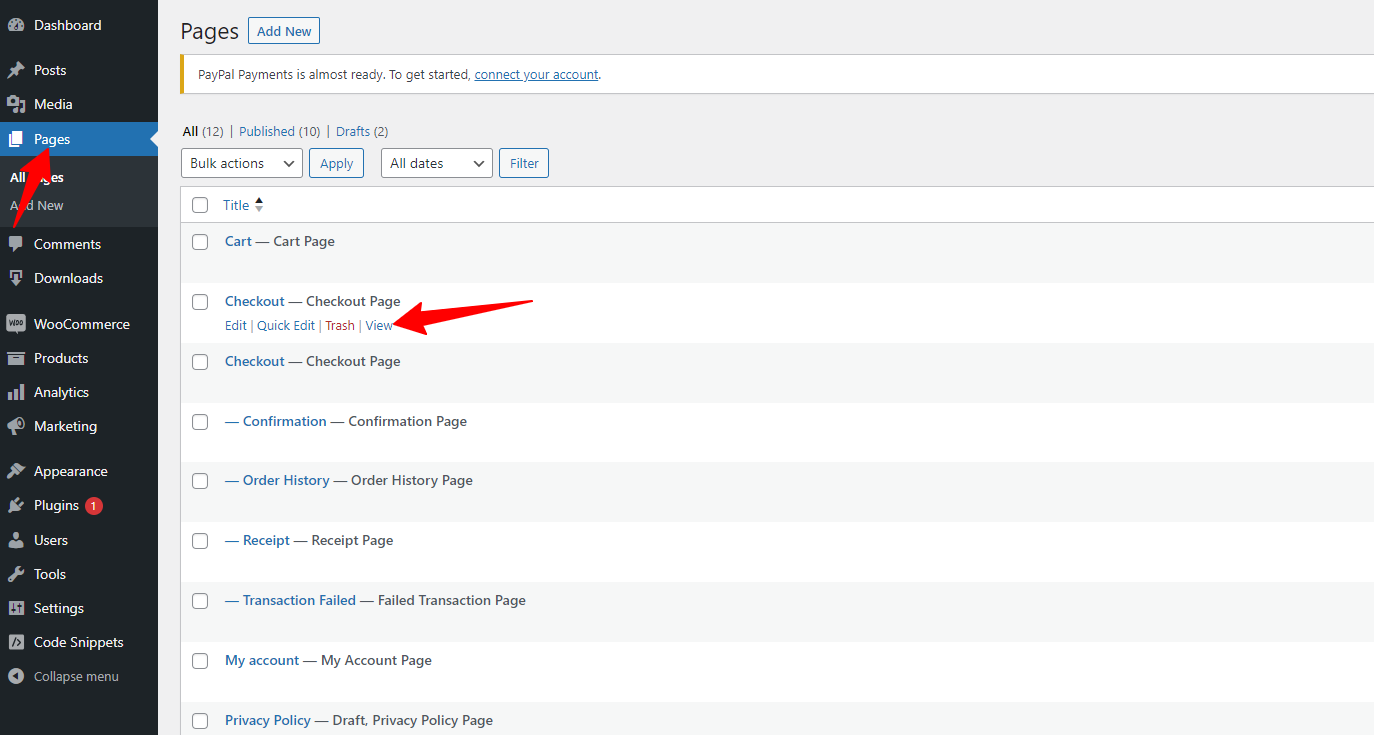Click the Plugins plug icon
The width and height of the screenshot is (1374, 735).
tap(16, 506)
